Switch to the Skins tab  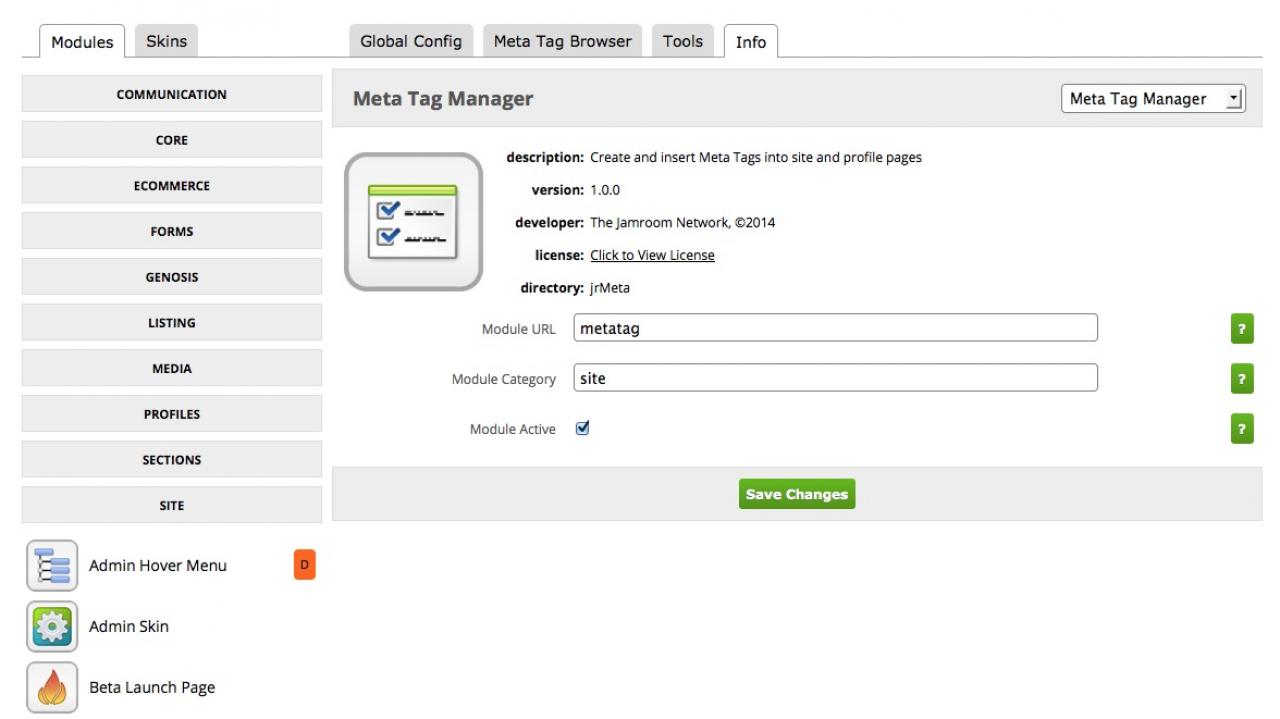coord(166,42)
